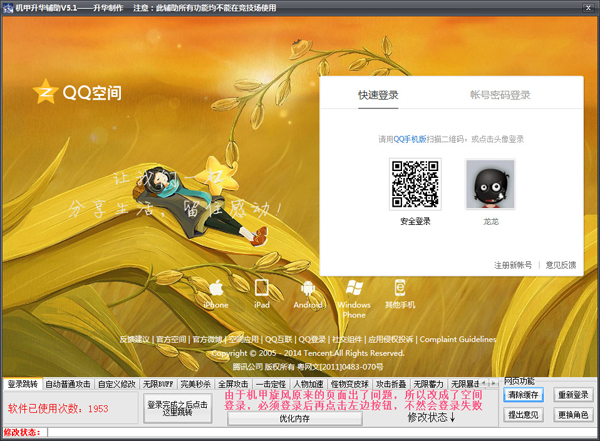Open the 社交组件 footer link
Image resolution: width=600 pixels, height=441 pixels.
(x=347, y=339)
